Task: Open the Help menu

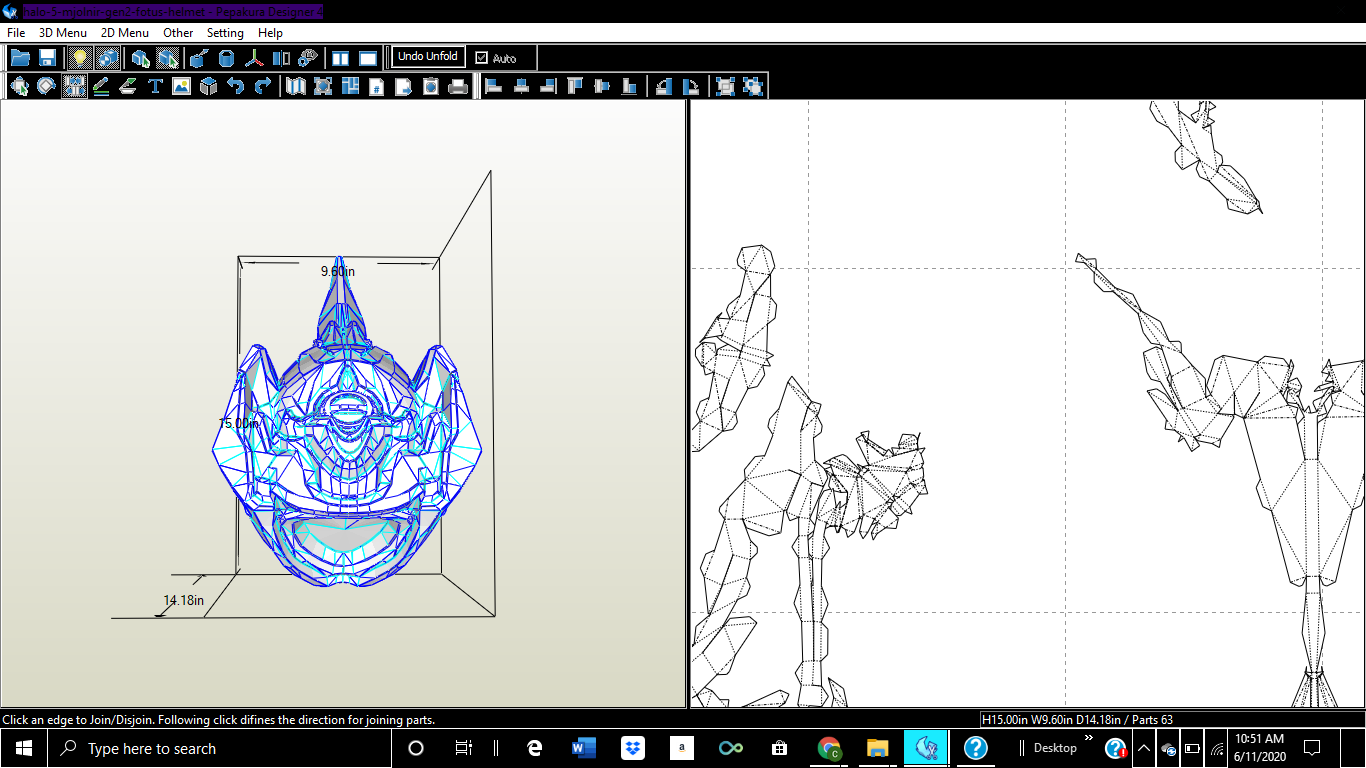Action: tap(270, 33)
